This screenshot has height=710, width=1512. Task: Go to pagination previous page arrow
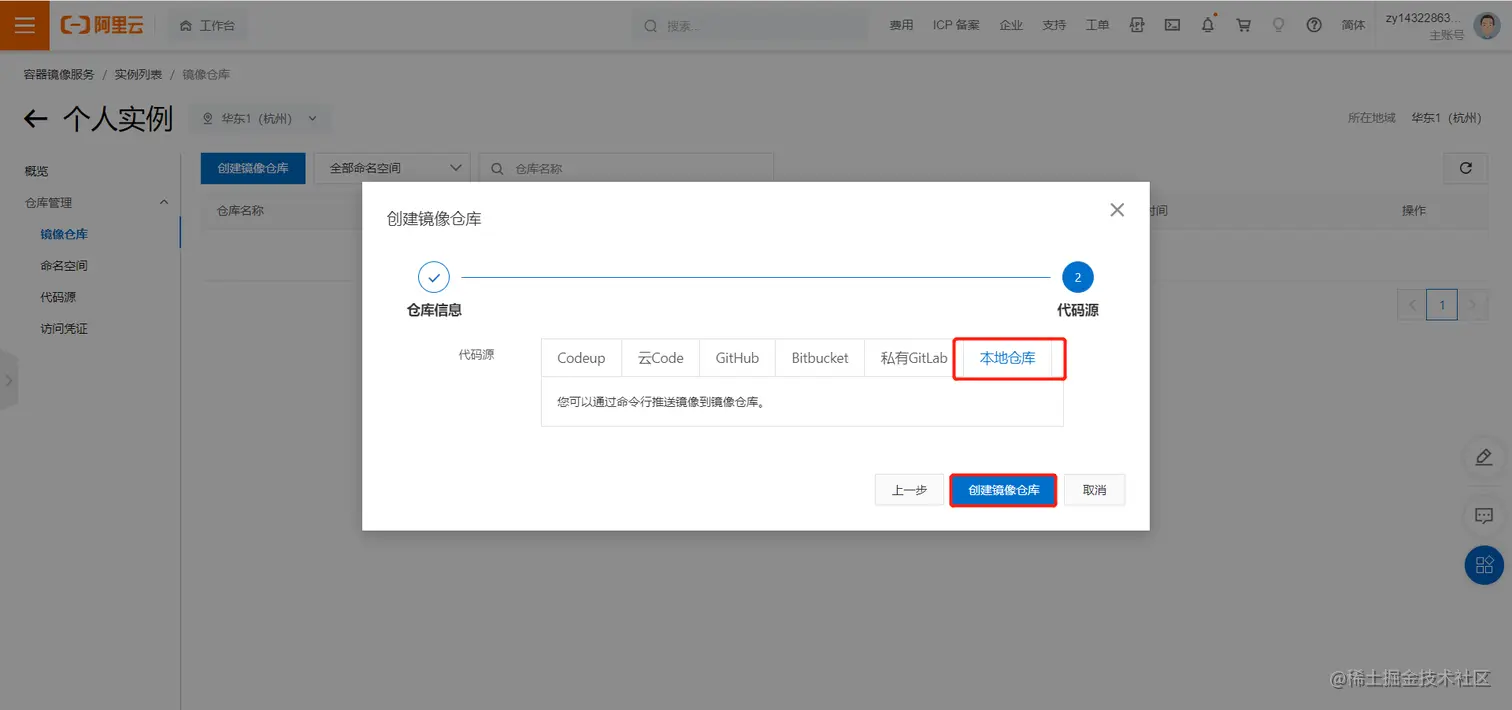point(1411,305)
